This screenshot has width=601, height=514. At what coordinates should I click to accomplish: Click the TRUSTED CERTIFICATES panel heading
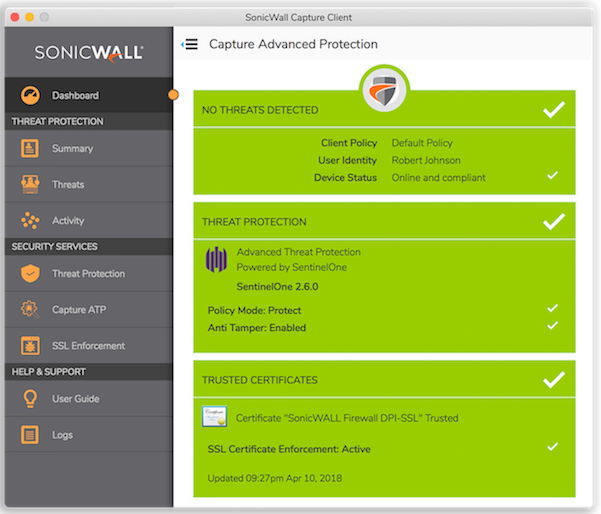pos(260,380)
